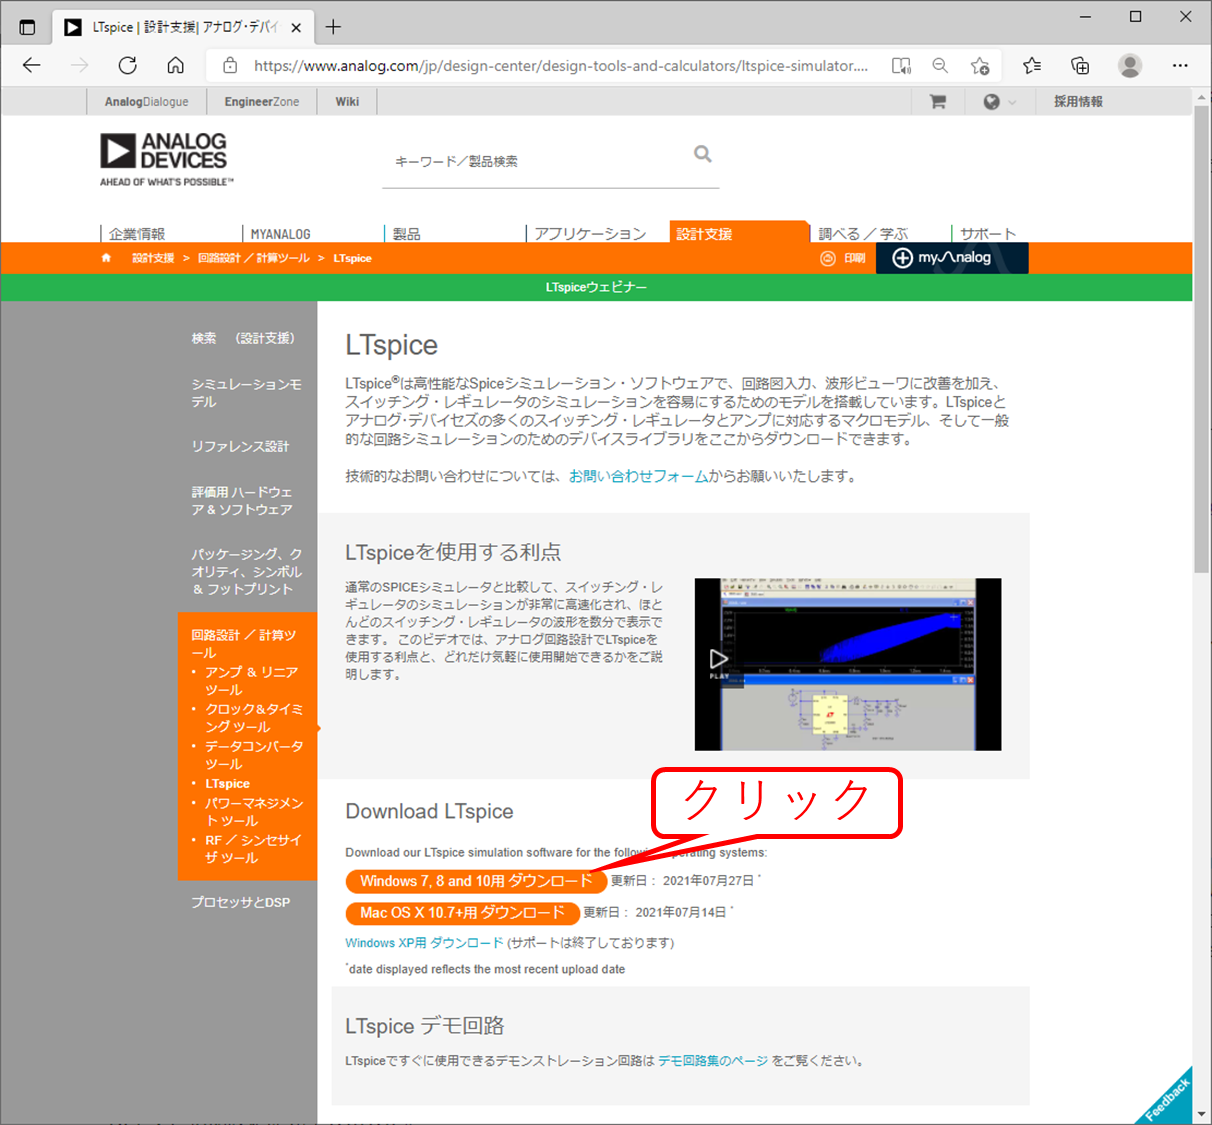Open the shopping cart icon
The image size is (1212, 1125).
tap(938, 101)
